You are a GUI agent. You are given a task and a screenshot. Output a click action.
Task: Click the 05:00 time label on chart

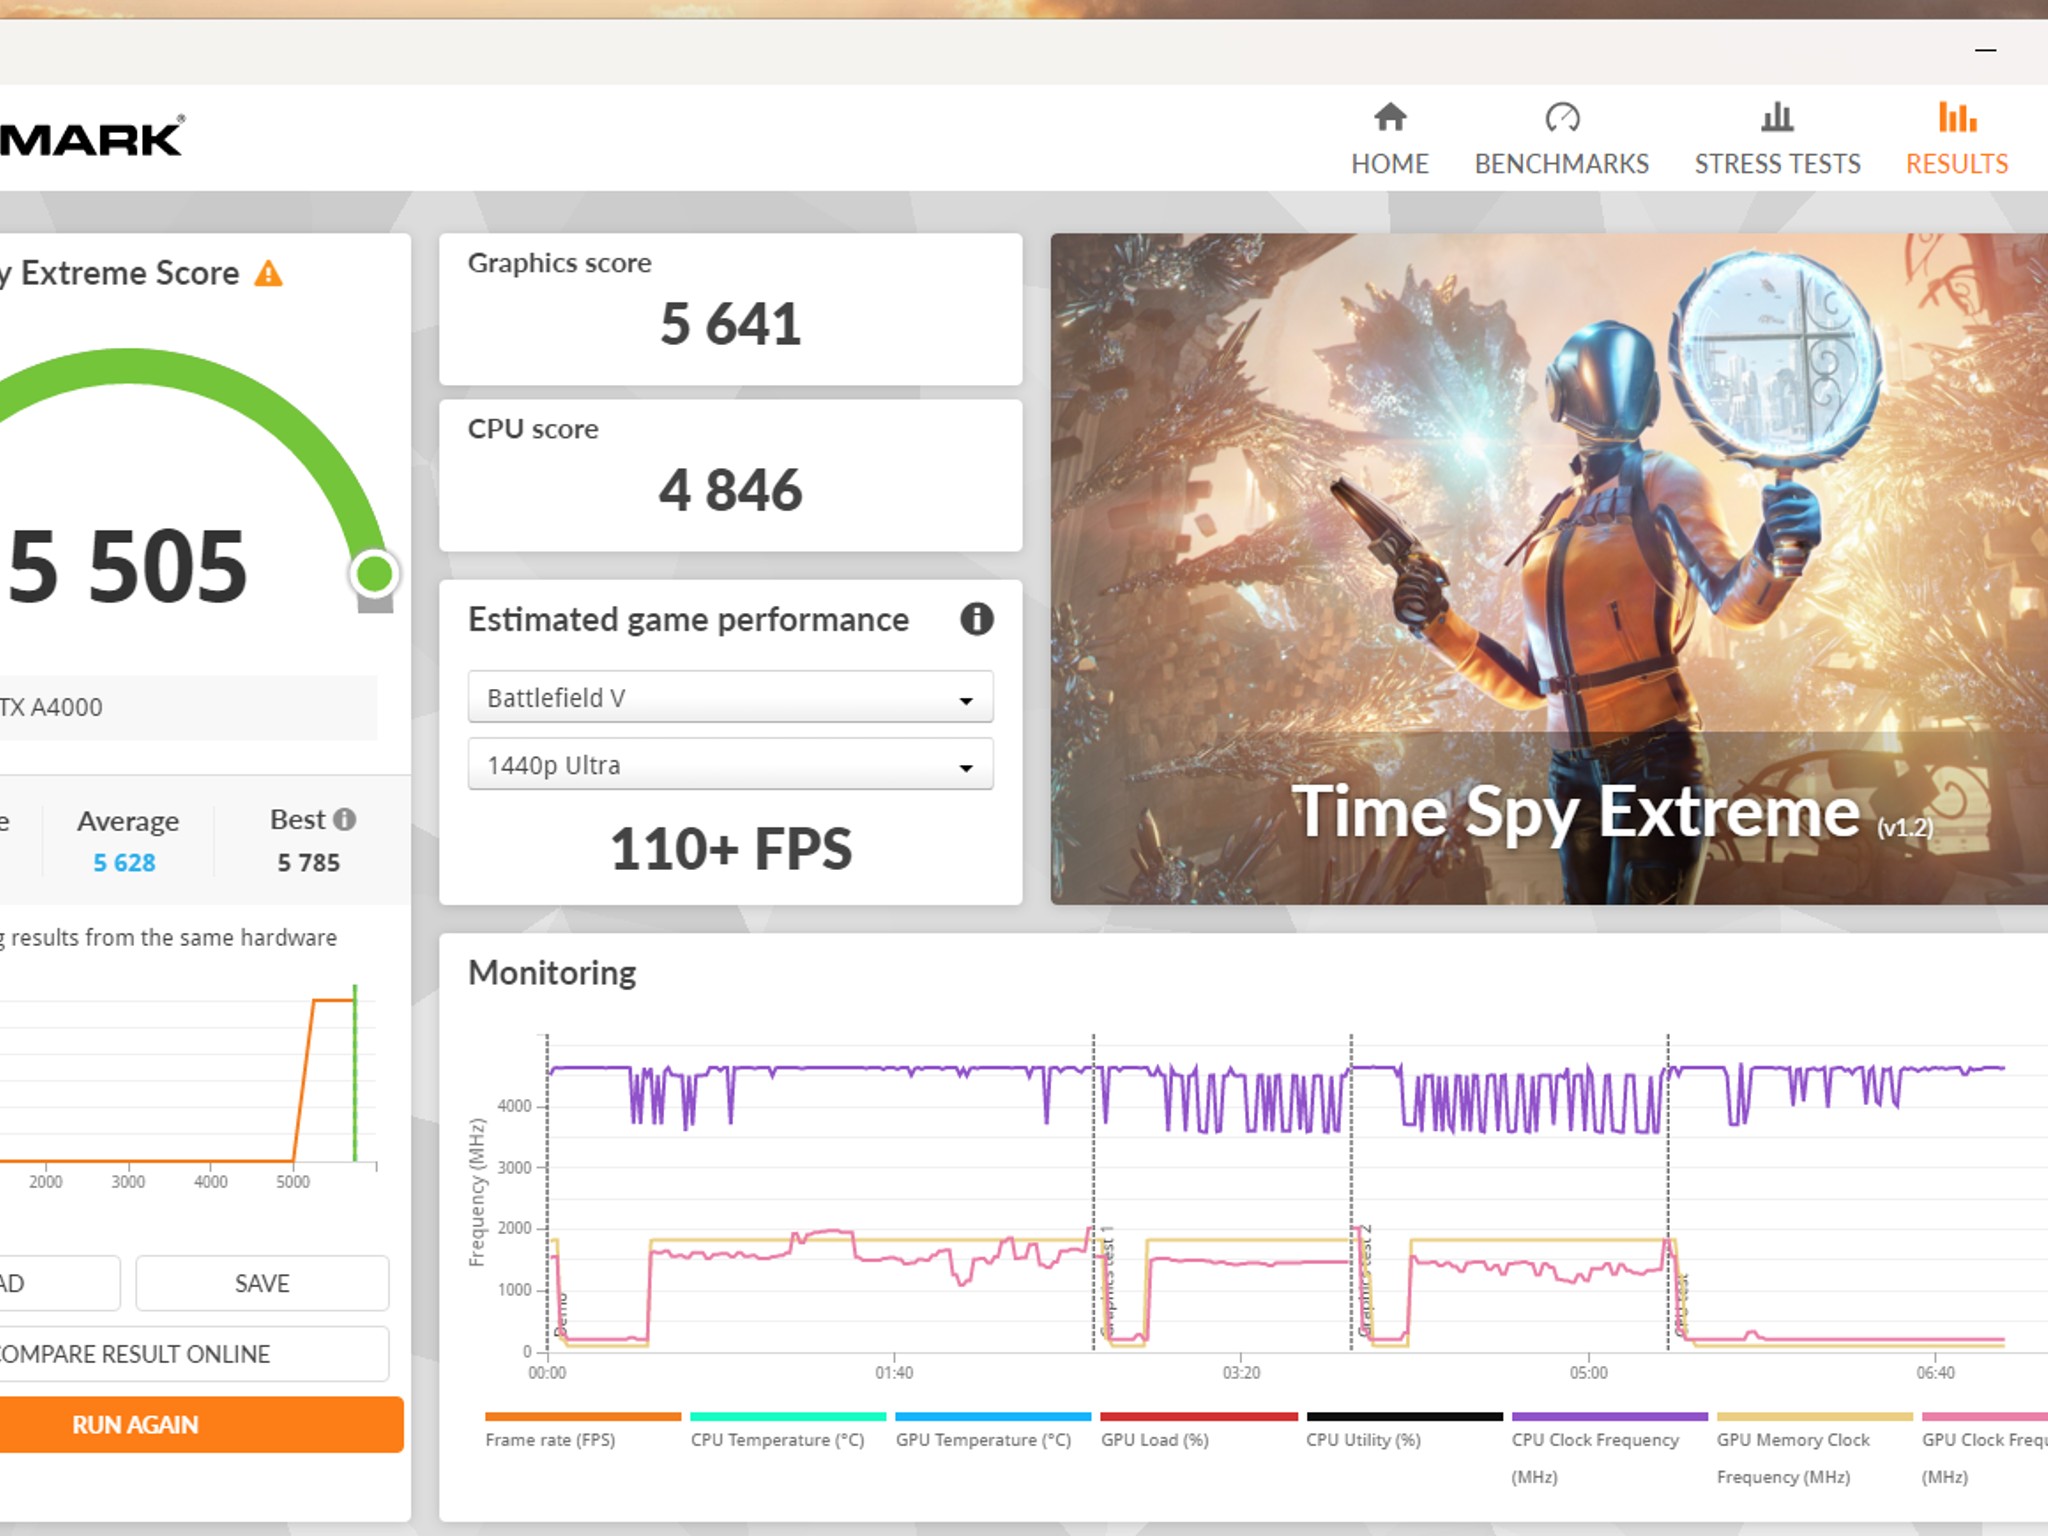1588,1373
